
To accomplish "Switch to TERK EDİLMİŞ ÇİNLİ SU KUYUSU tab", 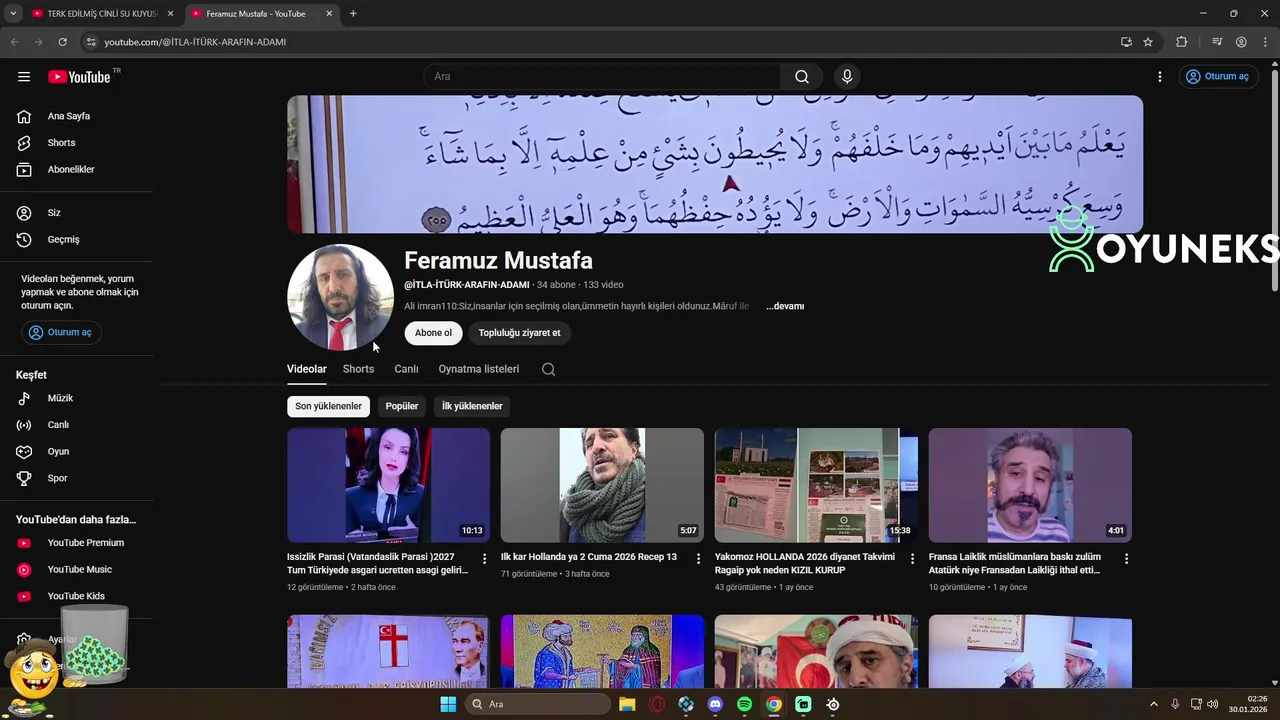I will tap(103, 14).
